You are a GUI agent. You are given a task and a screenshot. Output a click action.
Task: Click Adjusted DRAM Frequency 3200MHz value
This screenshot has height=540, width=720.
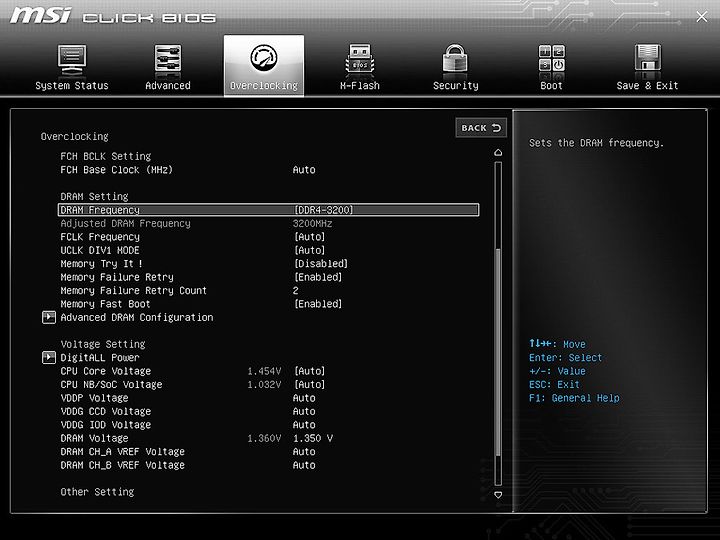click(x=312, y=224)
